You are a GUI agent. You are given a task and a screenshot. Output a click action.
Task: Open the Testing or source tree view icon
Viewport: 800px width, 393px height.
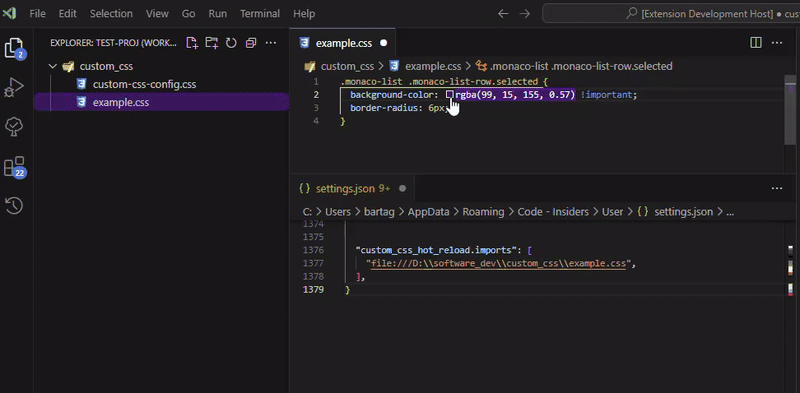pos(14,127)
